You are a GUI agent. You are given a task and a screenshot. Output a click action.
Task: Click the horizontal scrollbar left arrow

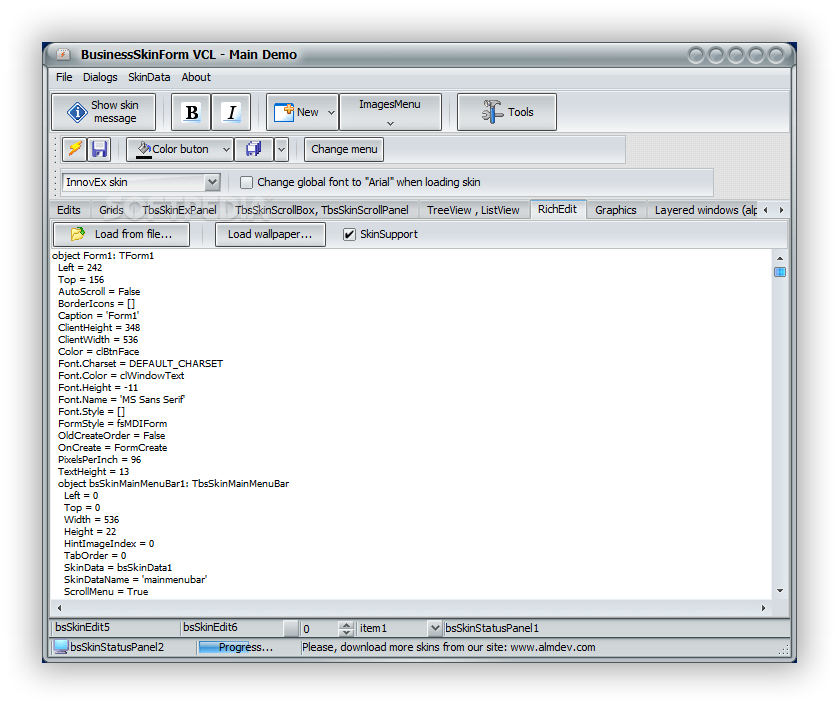pyautogui.click(x=59, y=608)
